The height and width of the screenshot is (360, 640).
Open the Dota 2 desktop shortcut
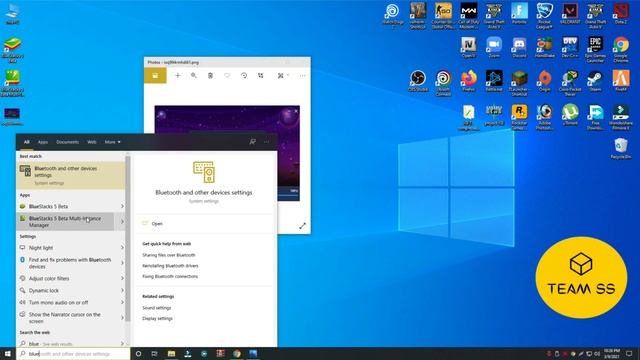(x=621, y=15)
